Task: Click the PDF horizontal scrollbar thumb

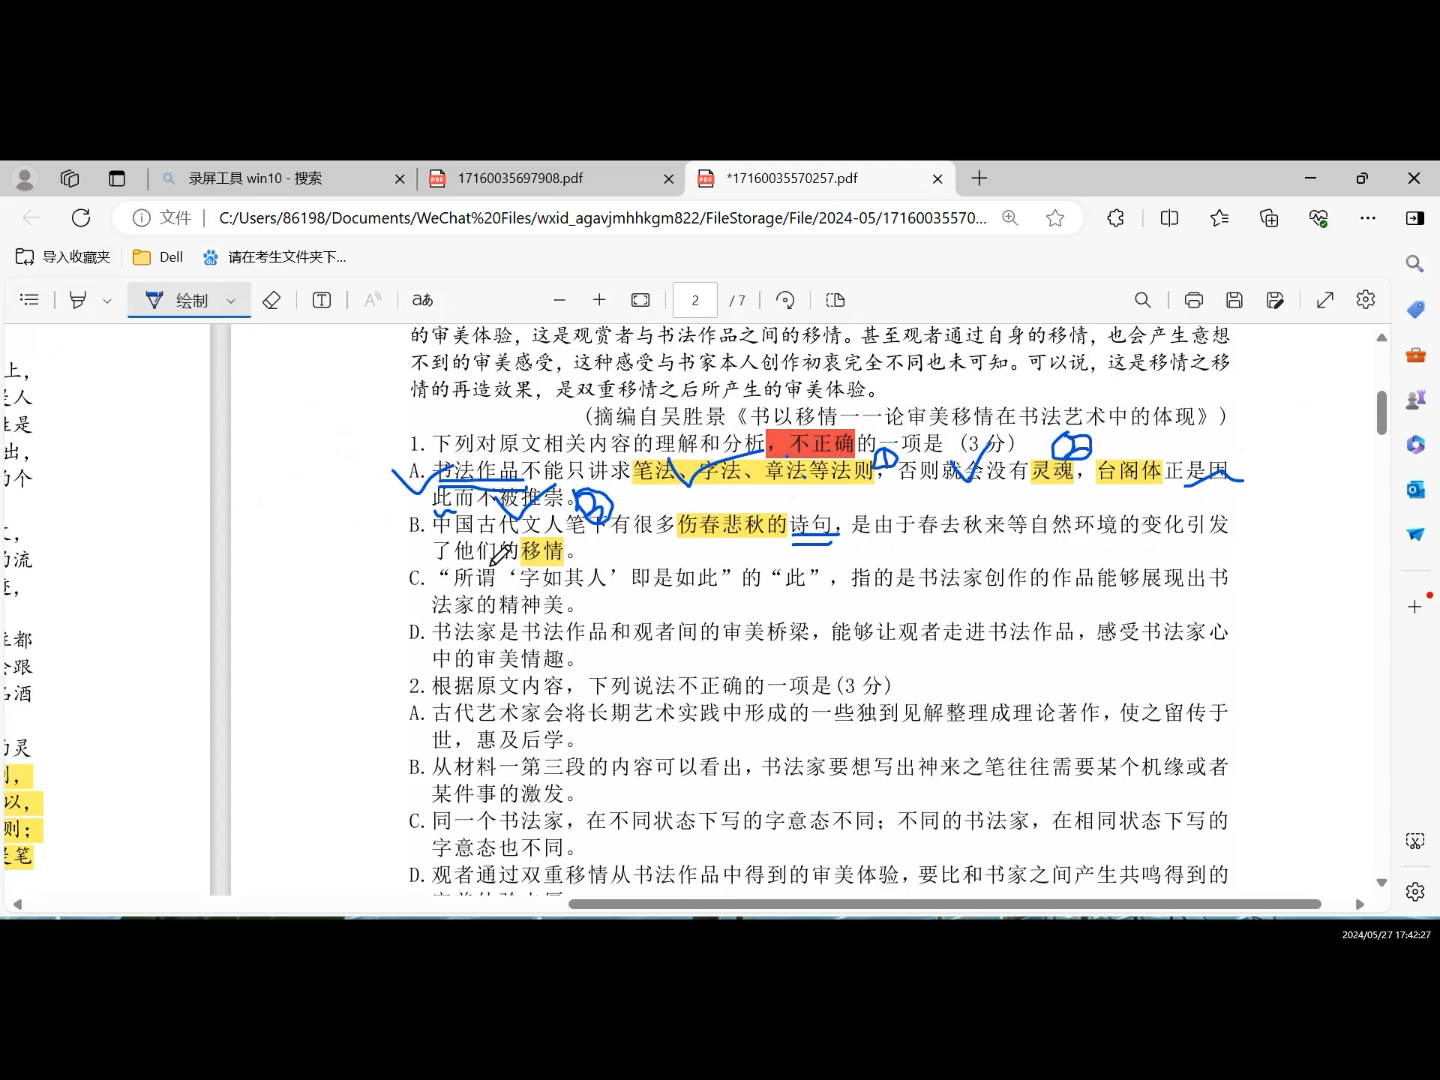Action: [x=944, y=904]
